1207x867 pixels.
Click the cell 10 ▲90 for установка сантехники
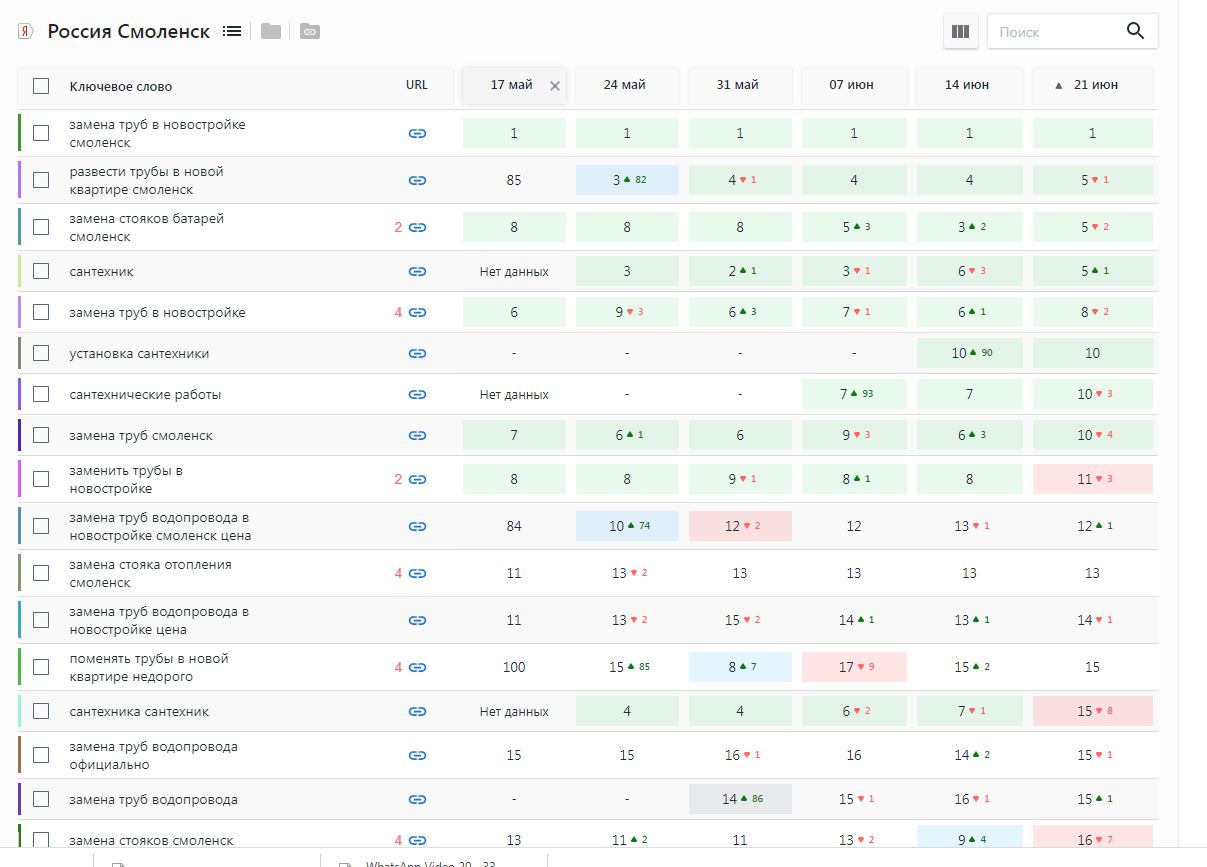pos(969,353)
